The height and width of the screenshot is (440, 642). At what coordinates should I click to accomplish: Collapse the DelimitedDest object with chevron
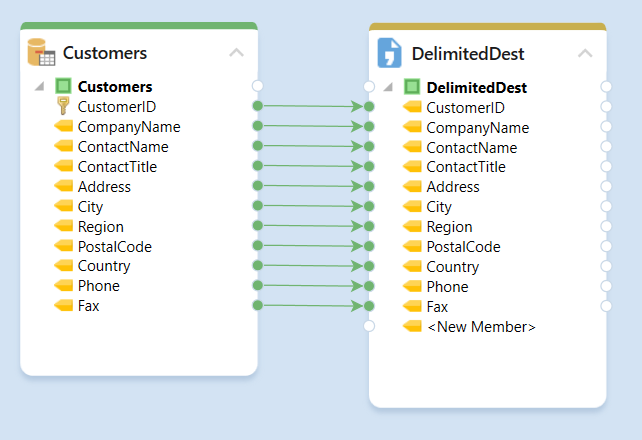[x=585, y=53]
